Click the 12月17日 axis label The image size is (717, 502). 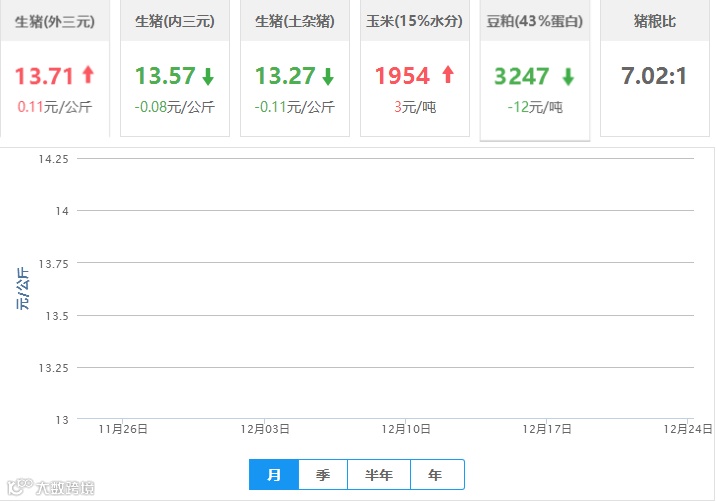click(x=547, y=429)
